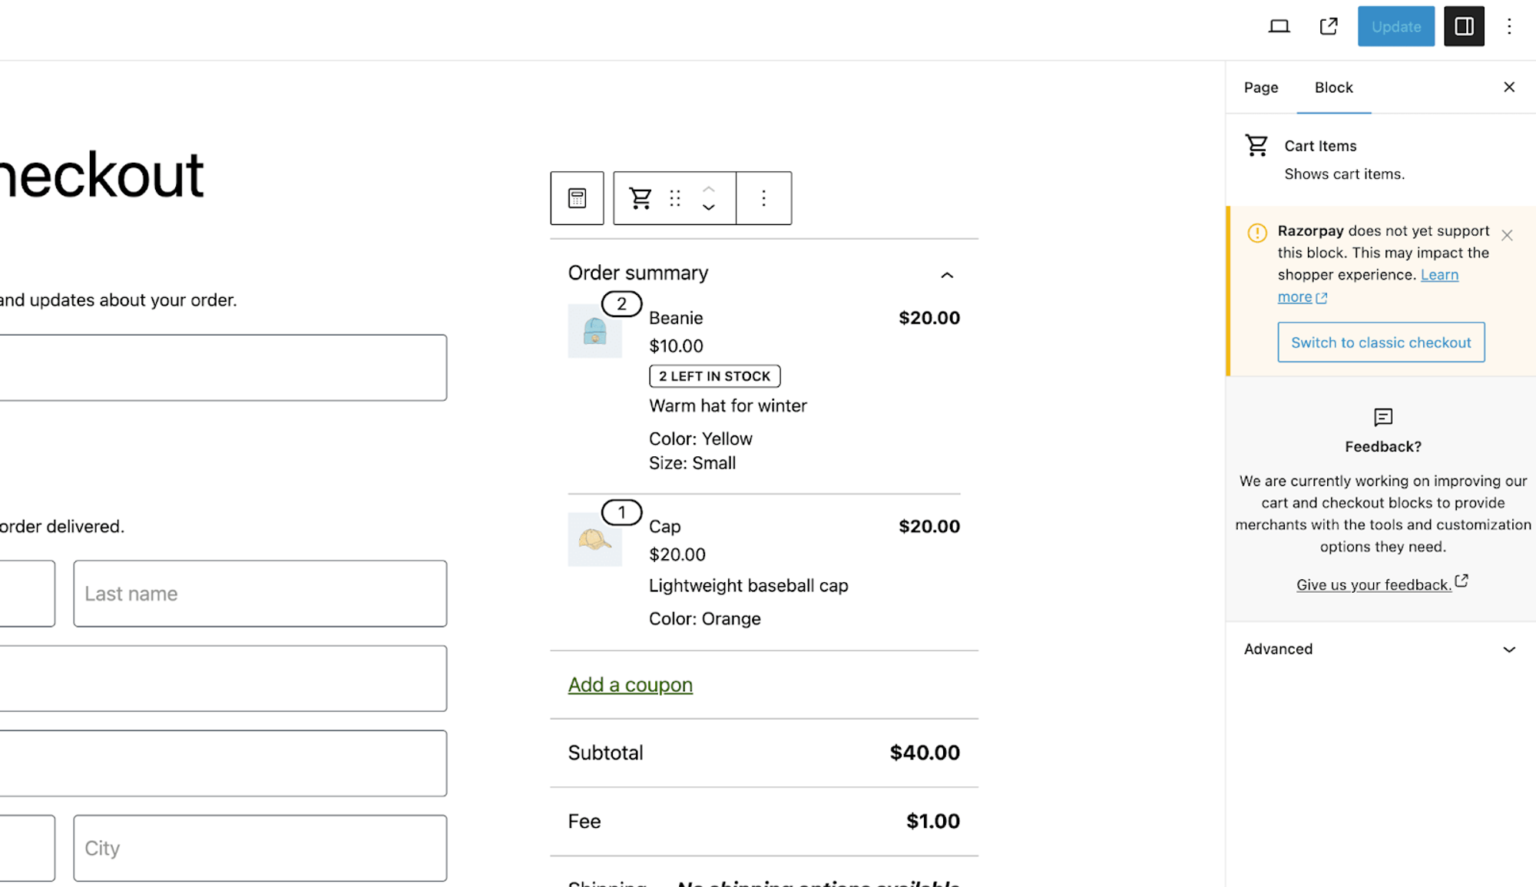
Task: Switch to the Block tab
Action: tap(1333, 88)
